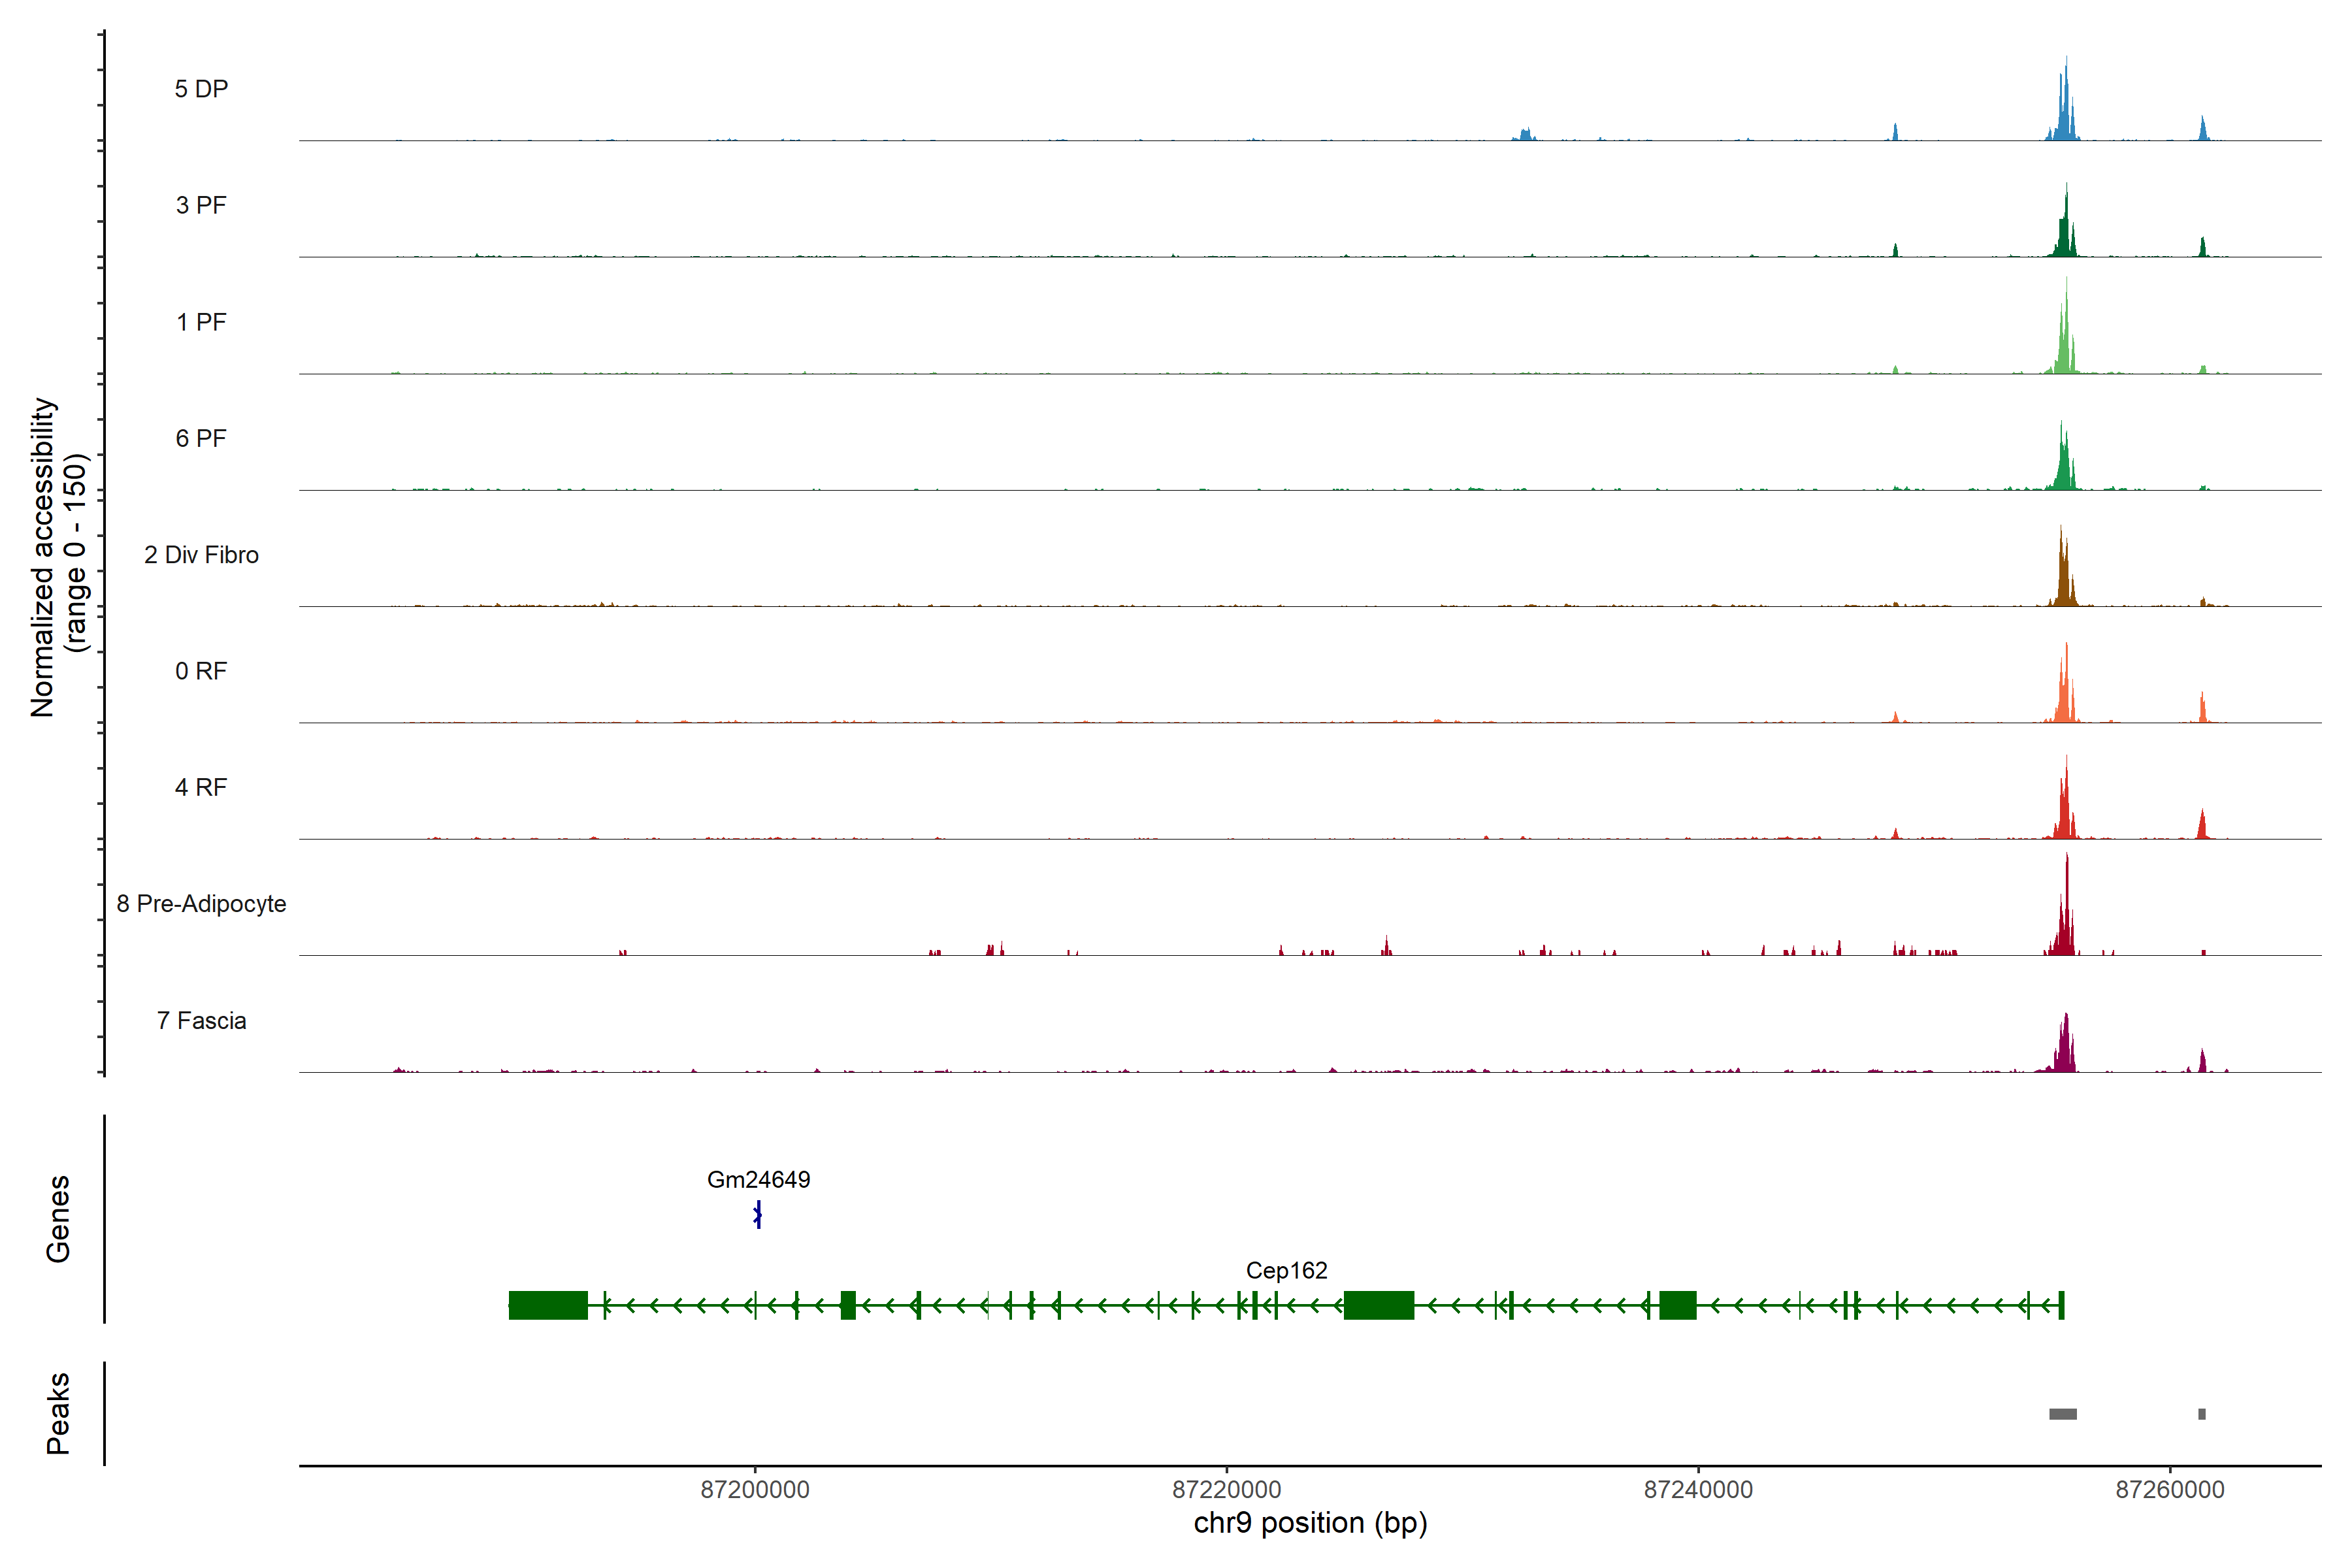Screen dimensions: 2352x1568
Task: Click the leftmost Cep162 exon block
Action: (548, 1305)
